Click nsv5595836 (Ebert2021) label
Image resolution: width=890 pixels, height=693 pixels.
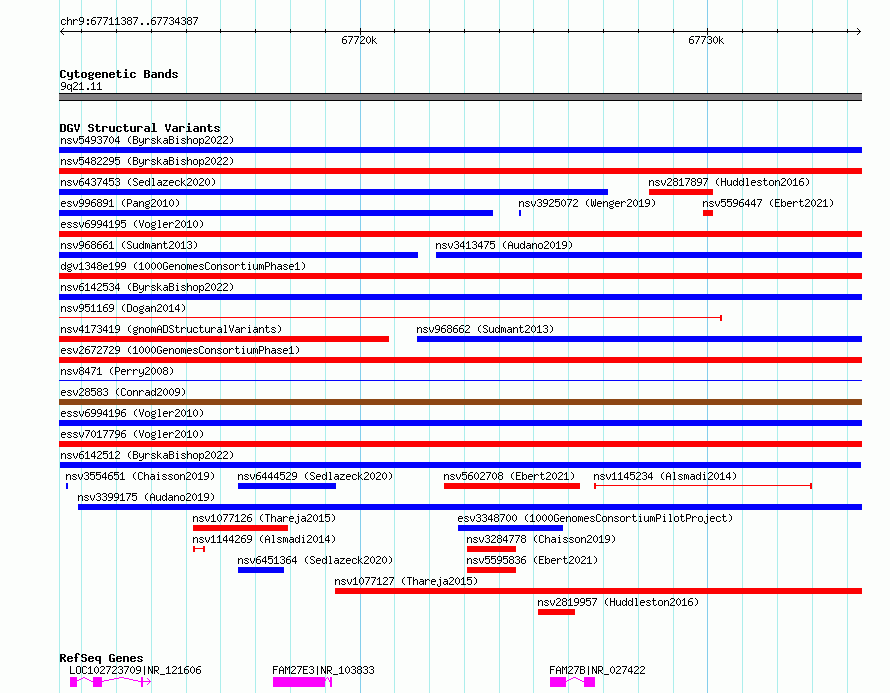coord(532,560)
